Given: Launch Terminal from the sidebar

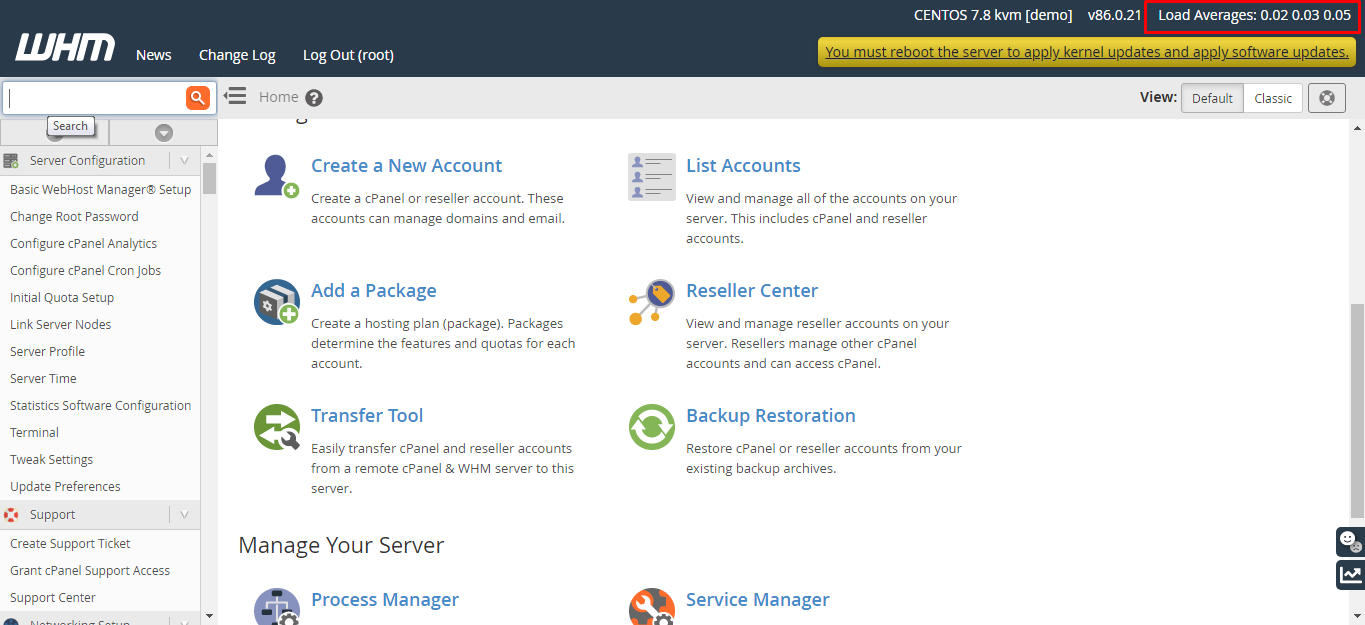Looking at the screenshot, I should coord(34,433).
